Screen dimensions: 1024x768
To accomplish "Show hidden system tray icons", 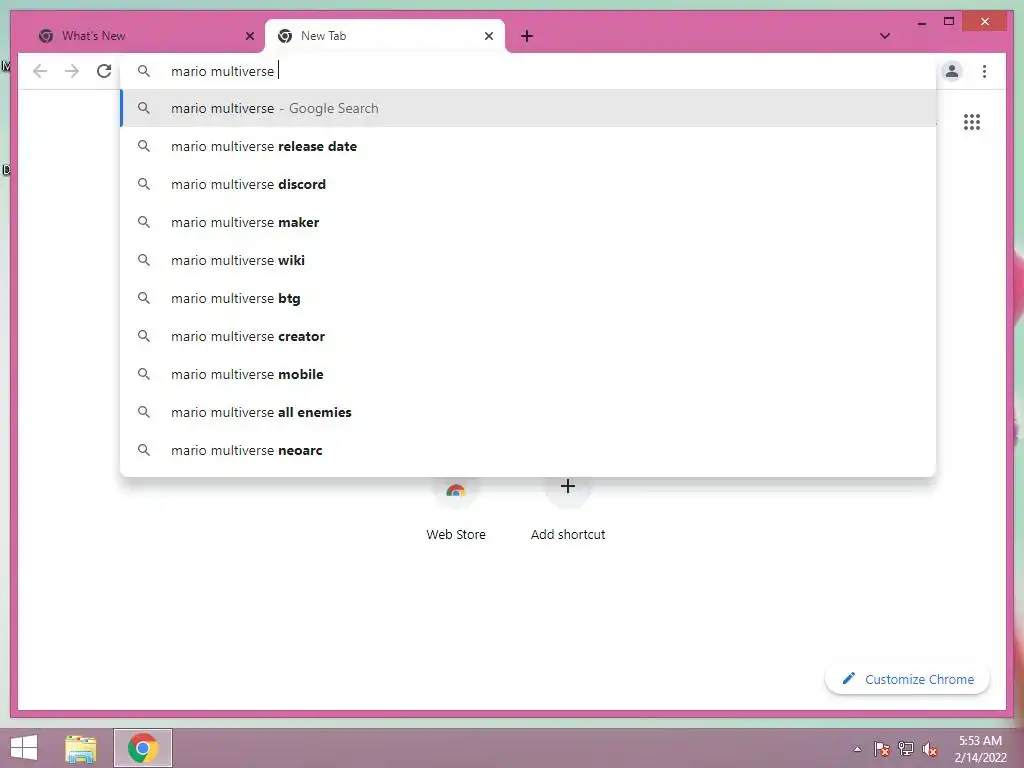I will [857, 749].
